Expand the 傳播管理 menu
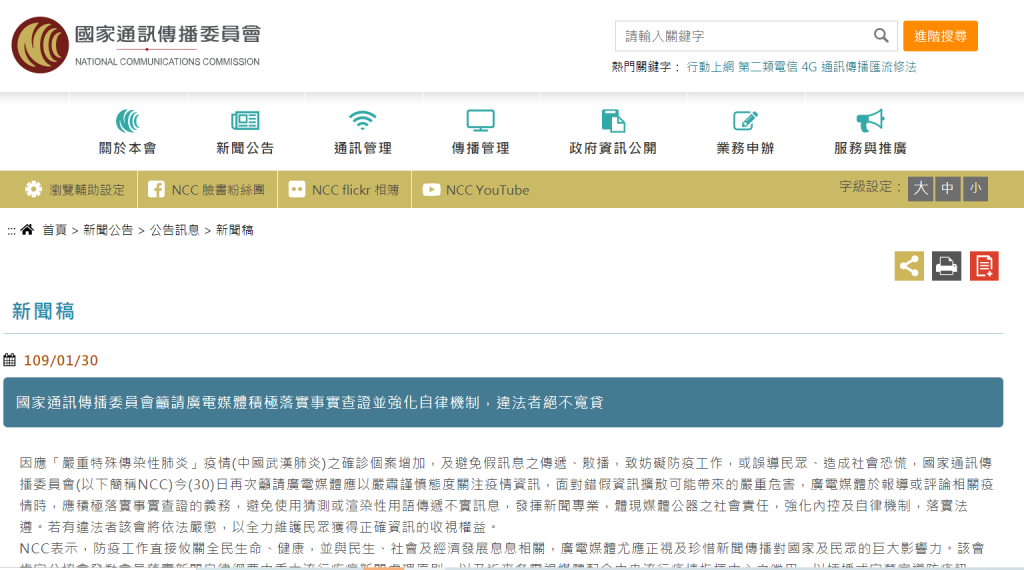 click(x=480, y=133)
